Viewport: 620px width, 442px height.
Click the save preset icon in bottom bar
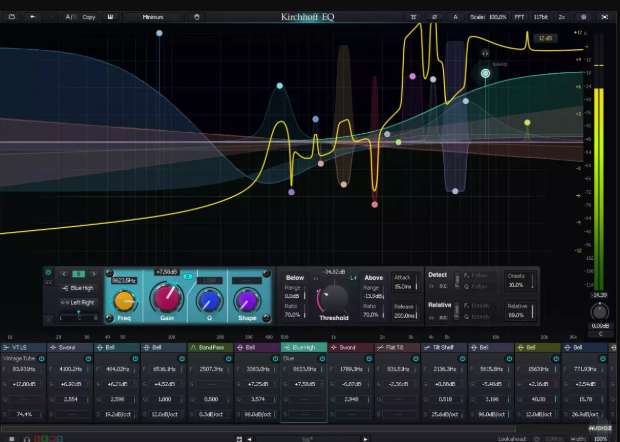pos(239,439)
